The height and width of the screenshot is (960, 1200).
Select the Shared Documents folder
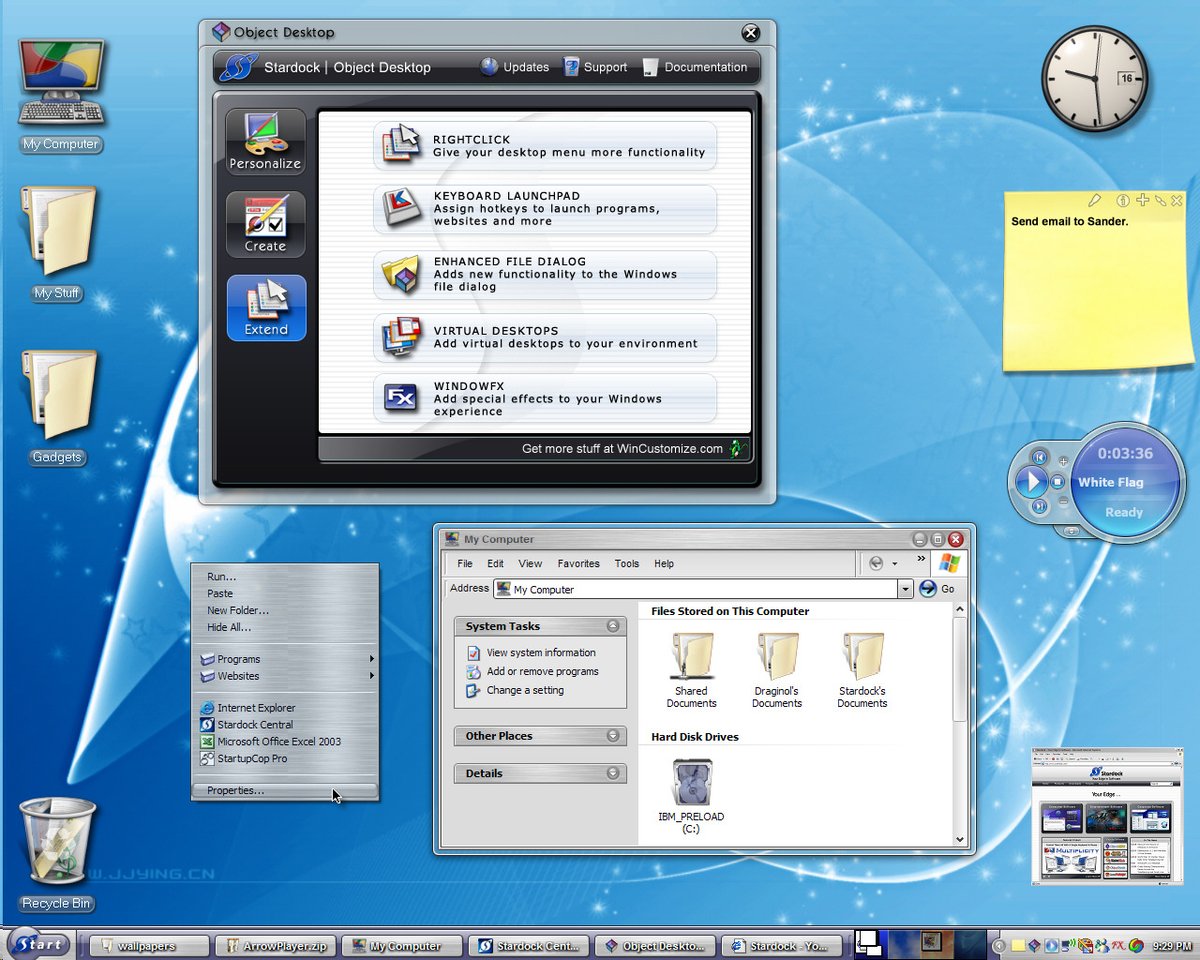click(691, 671)
